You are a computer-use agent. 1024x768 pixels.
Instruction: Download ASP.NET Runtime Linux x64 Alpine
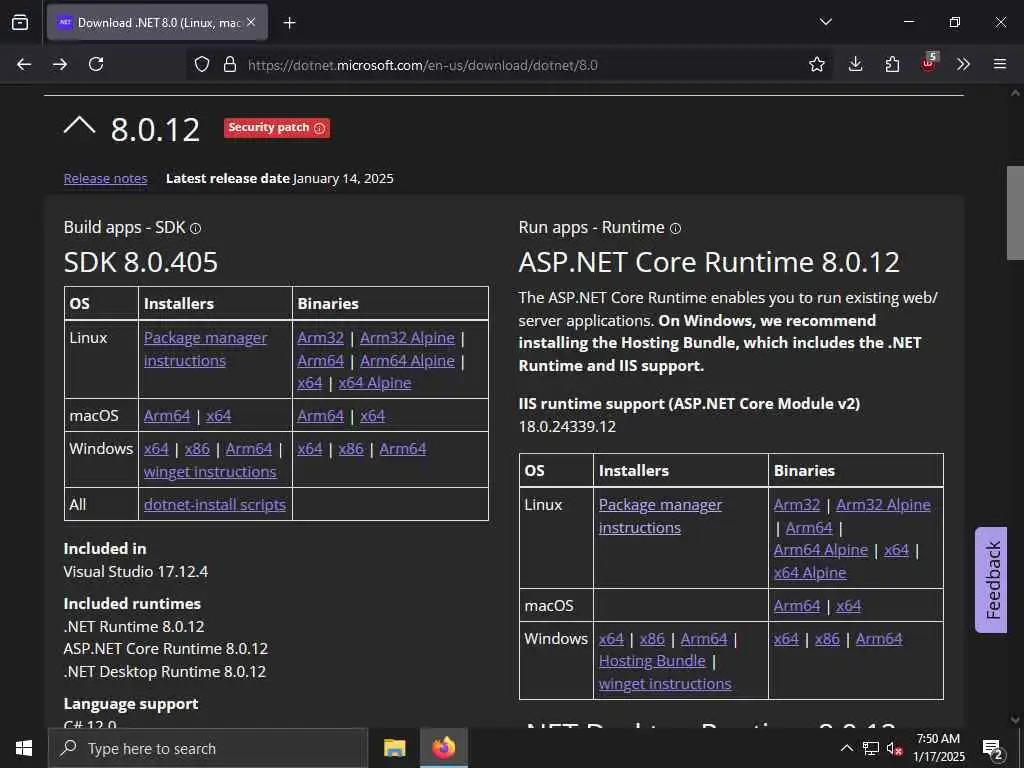click(810, 573)
